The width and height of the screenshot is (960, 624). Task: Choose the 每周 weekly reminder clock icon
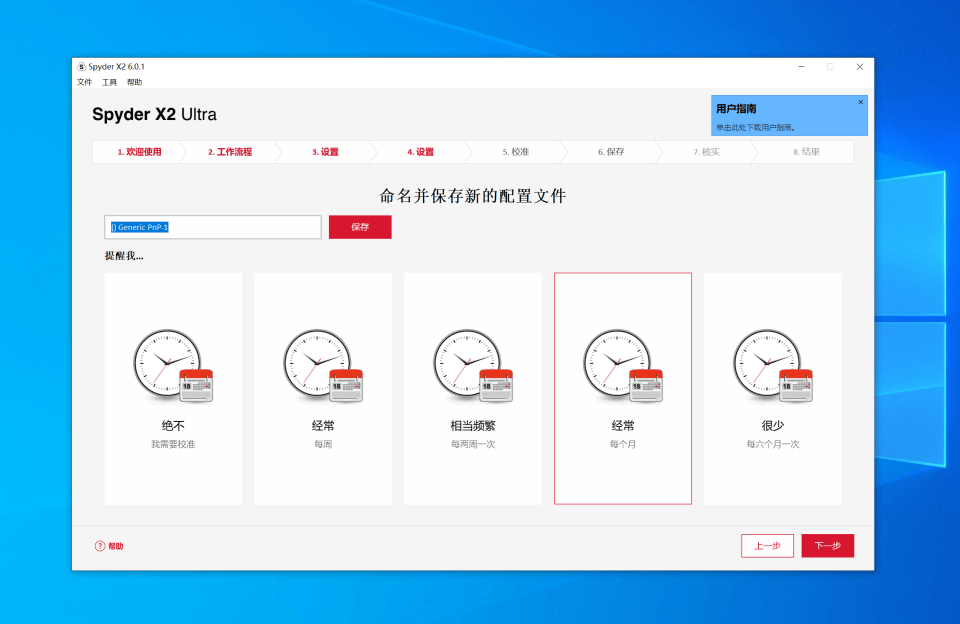[322, 367]
